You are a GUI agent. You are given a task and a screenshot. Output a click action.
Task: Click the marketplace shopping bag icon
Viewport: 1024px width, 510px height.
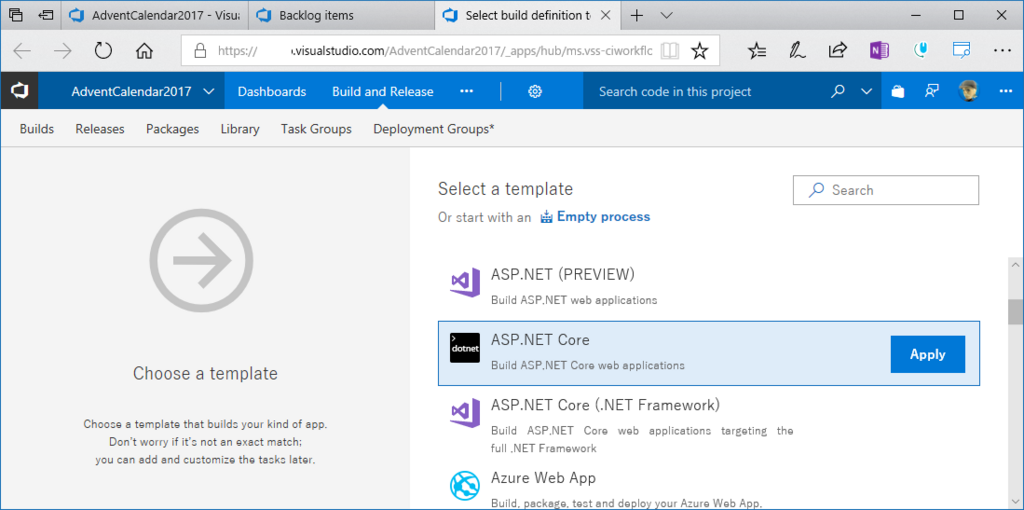pyautogui.click(x=898, y=91)
